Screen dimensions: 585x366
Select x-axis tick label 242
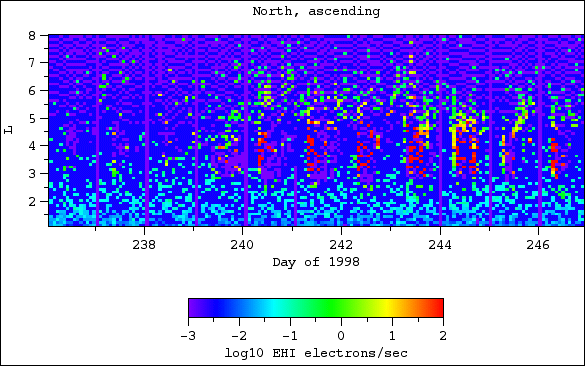[341, 245]
